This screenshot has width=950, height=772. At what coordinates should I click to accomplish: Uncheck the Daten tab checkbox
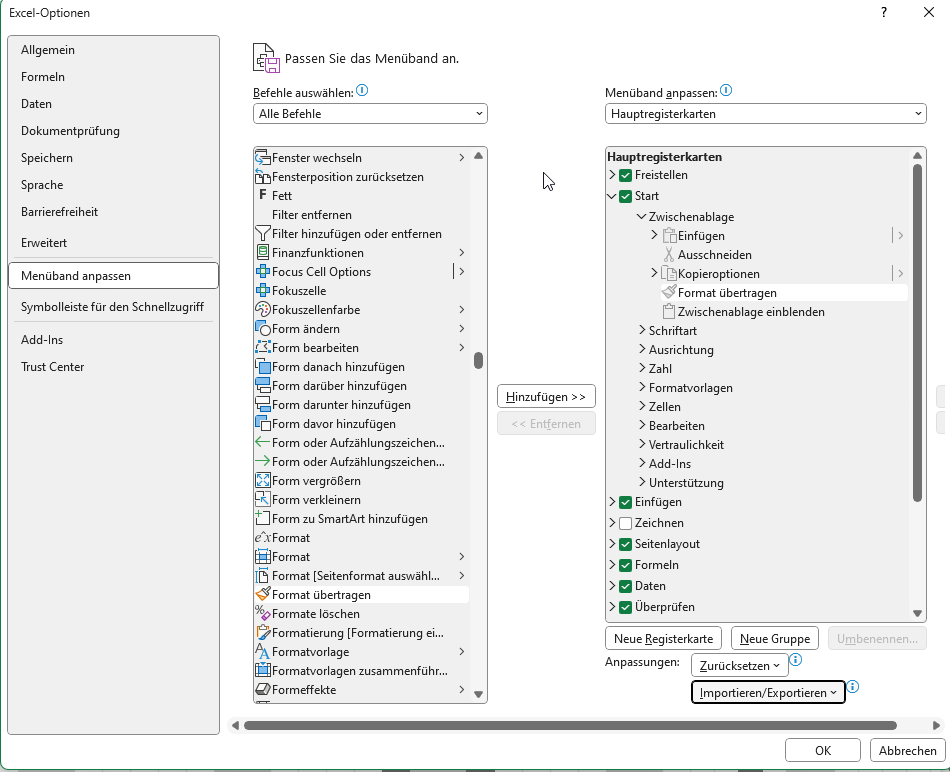626,586
